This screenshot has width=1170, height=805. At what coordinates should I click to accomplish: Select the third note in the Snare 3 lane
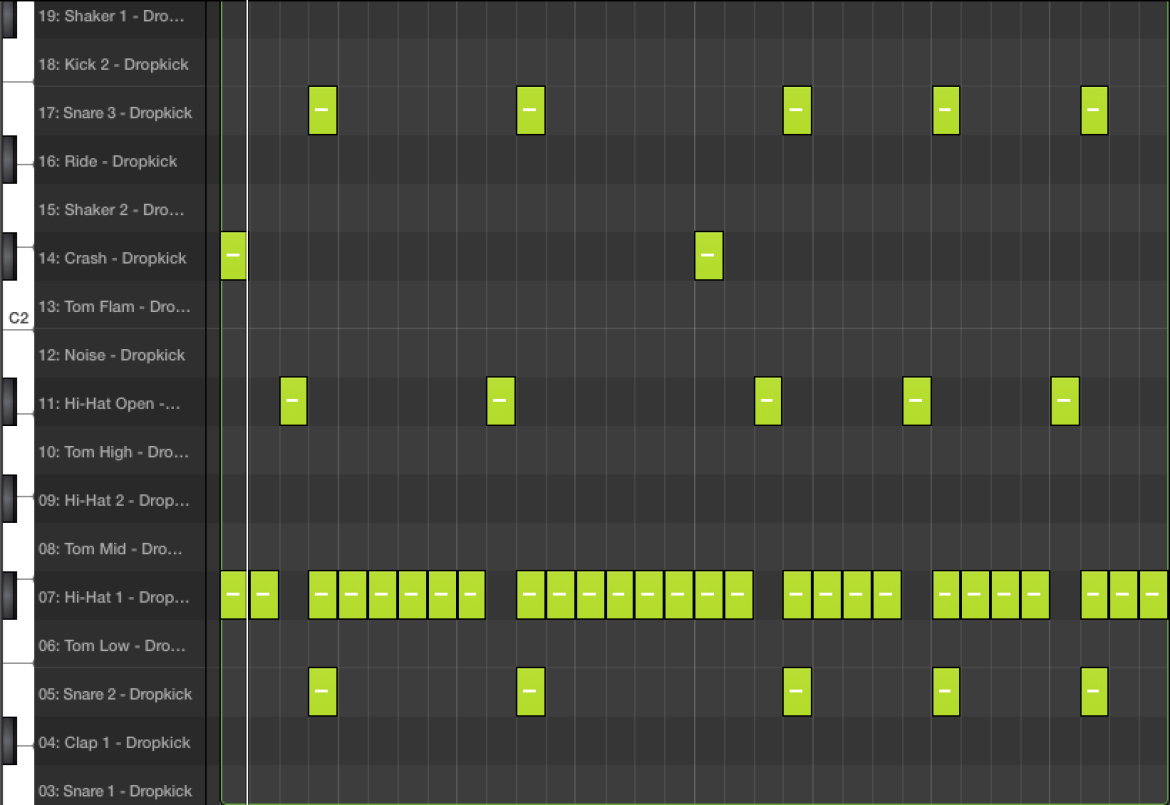point(797,110)
